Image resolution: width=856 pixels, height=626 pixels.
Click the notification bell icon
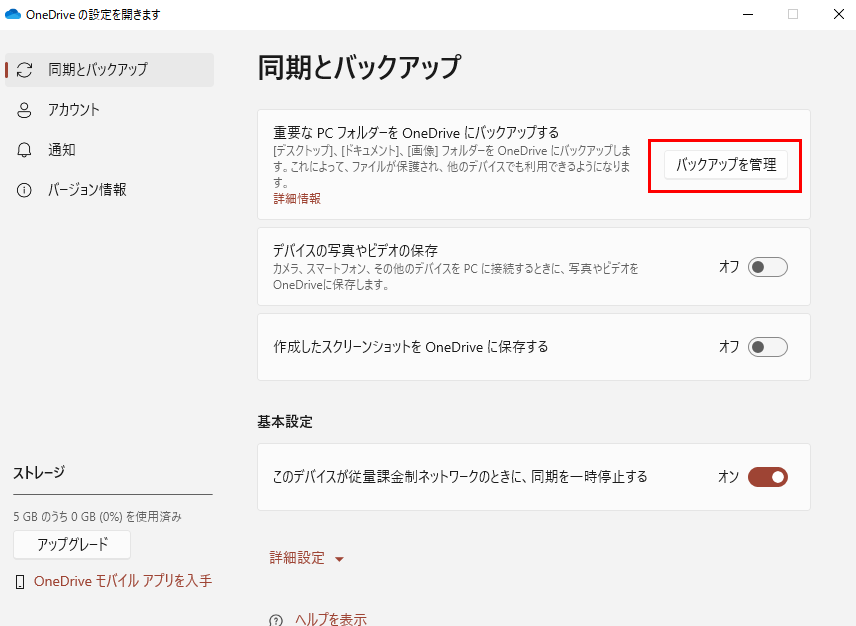pos(24,150)
